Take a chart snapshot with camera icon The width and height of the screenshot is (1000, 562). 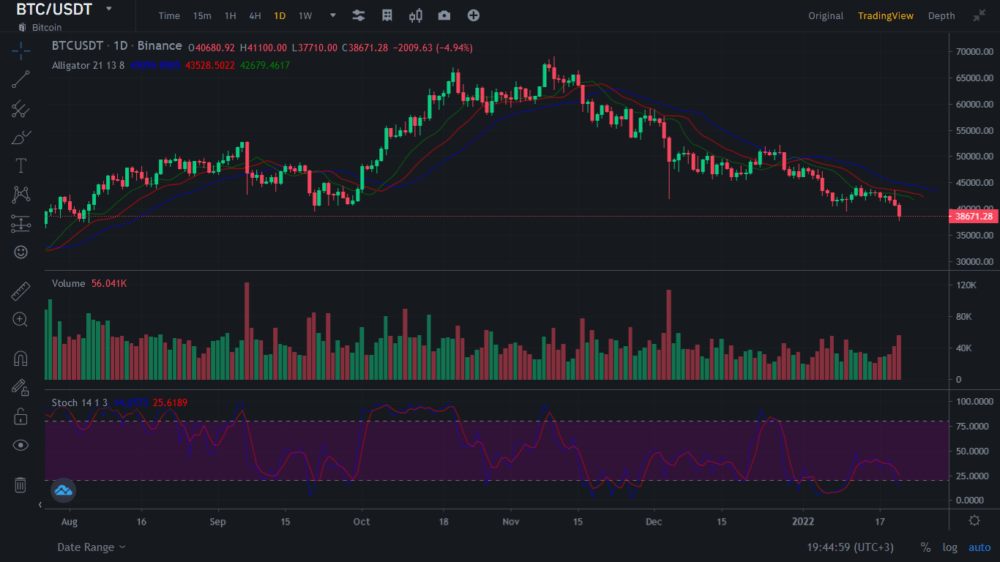pos(444,16)
